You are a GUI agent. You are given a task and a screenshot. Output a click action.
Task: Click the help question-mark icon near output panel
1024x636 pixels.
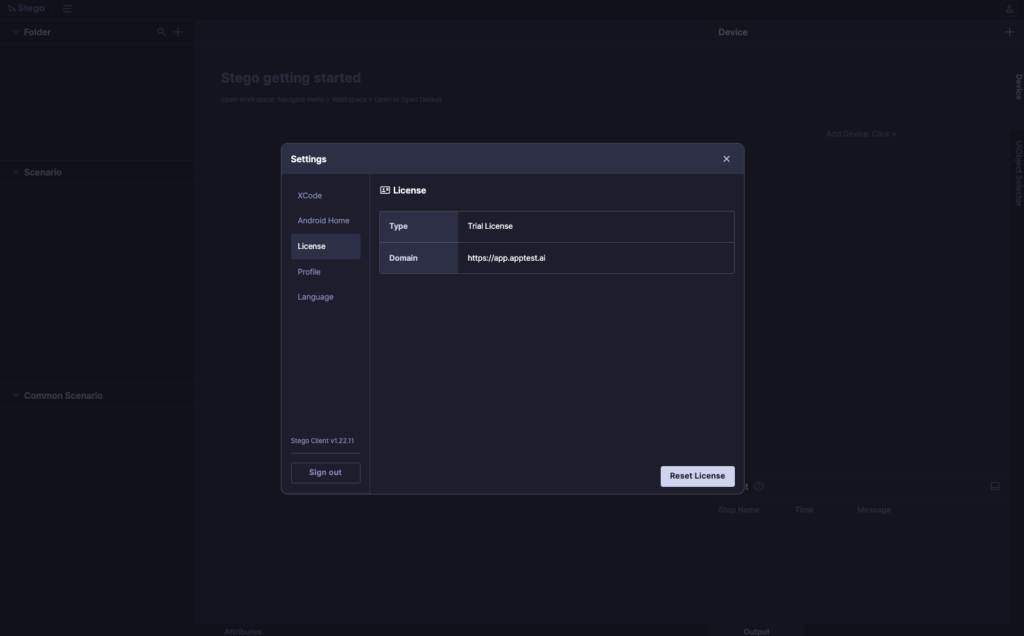[759, 486]
